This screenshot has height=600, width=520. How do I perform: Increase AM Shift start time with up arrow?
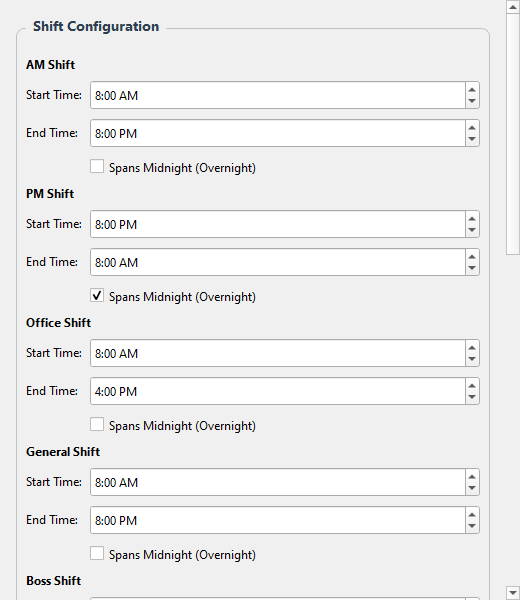tap(472, 90)
